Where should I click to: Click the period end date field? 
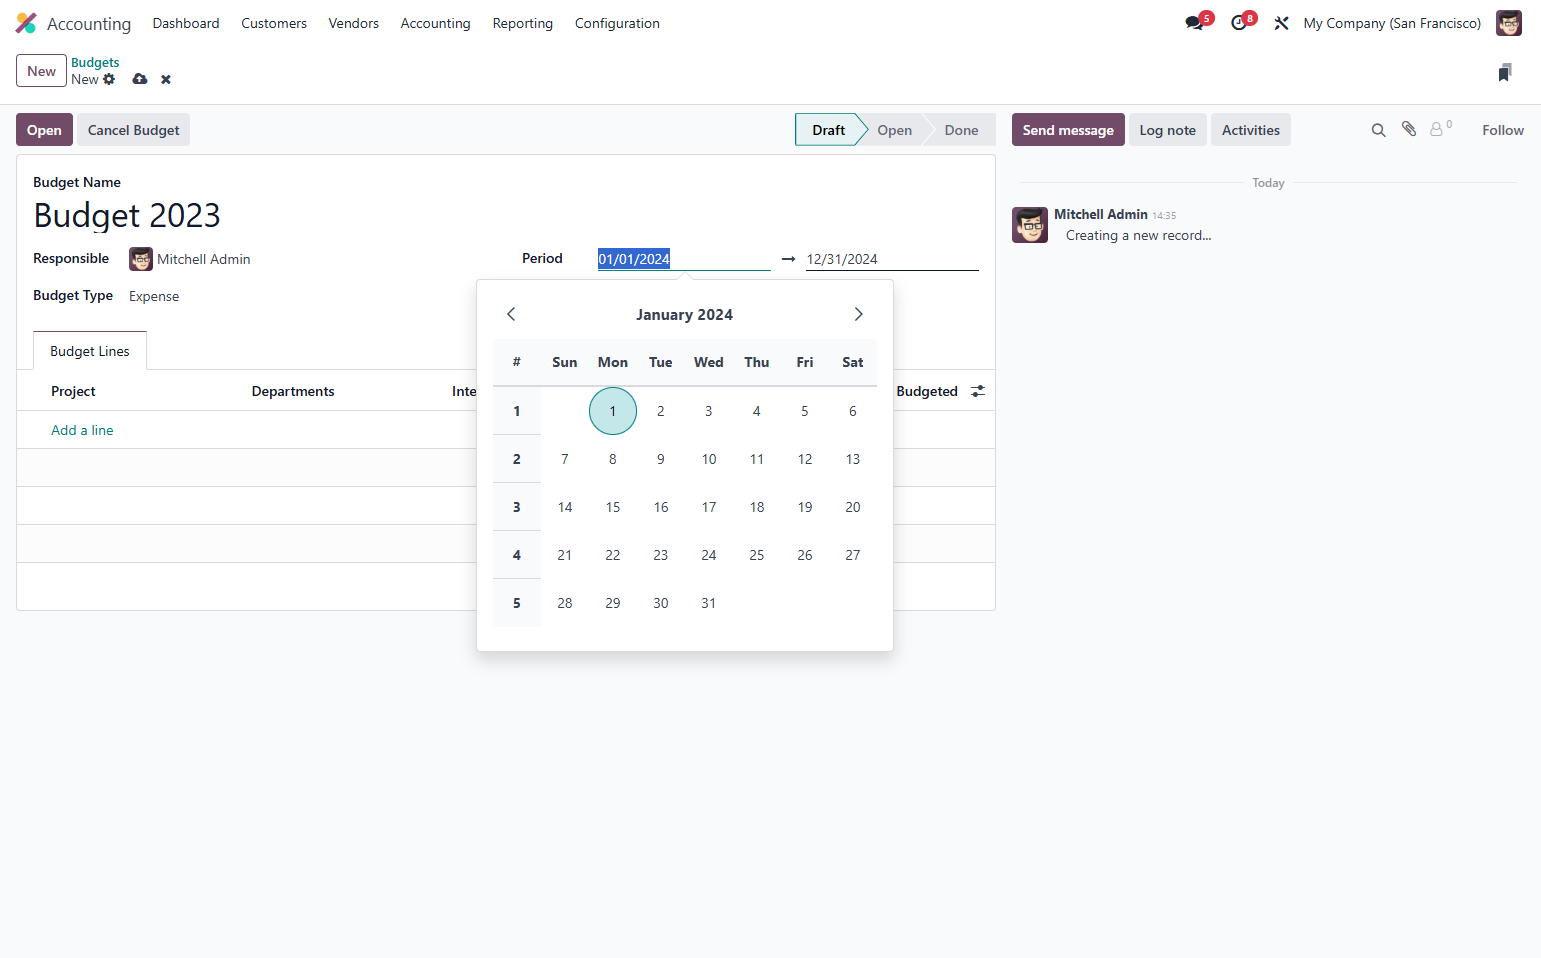[892, 259]
